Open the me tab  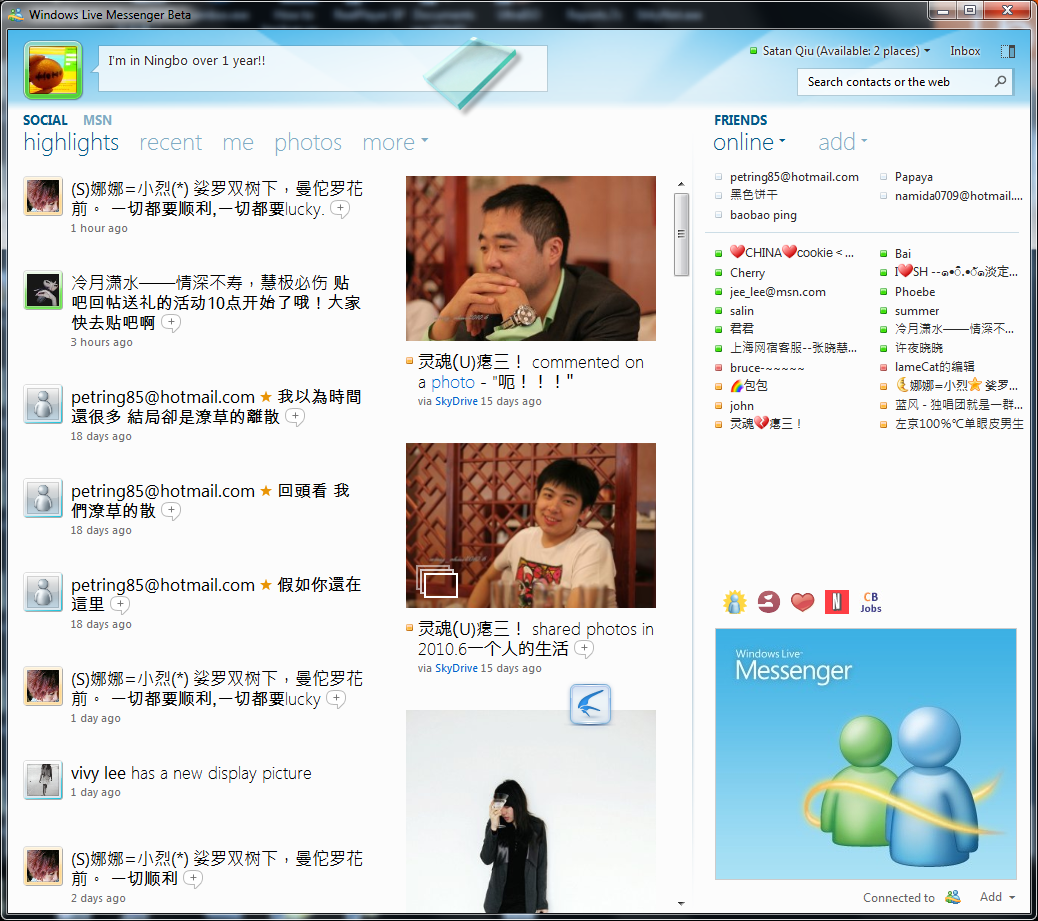click(238, 142)
